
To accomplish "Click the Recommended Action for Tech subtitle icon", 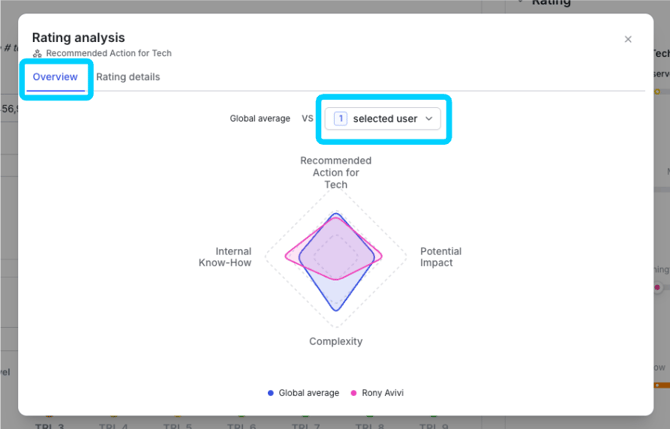I will pyautogui.click(x=38, y=53).
